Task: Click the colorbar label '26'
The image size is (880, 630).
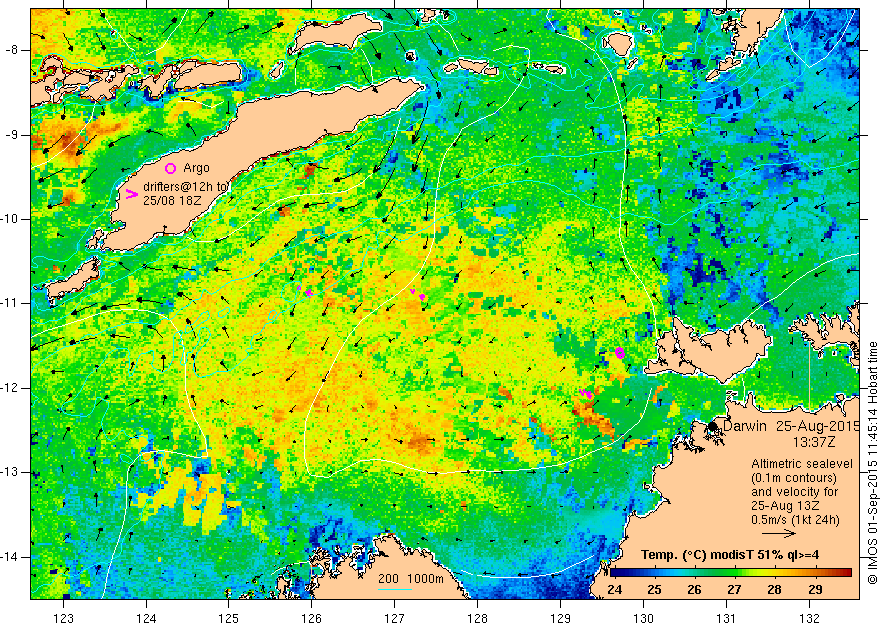Action: tap(695, 590)
